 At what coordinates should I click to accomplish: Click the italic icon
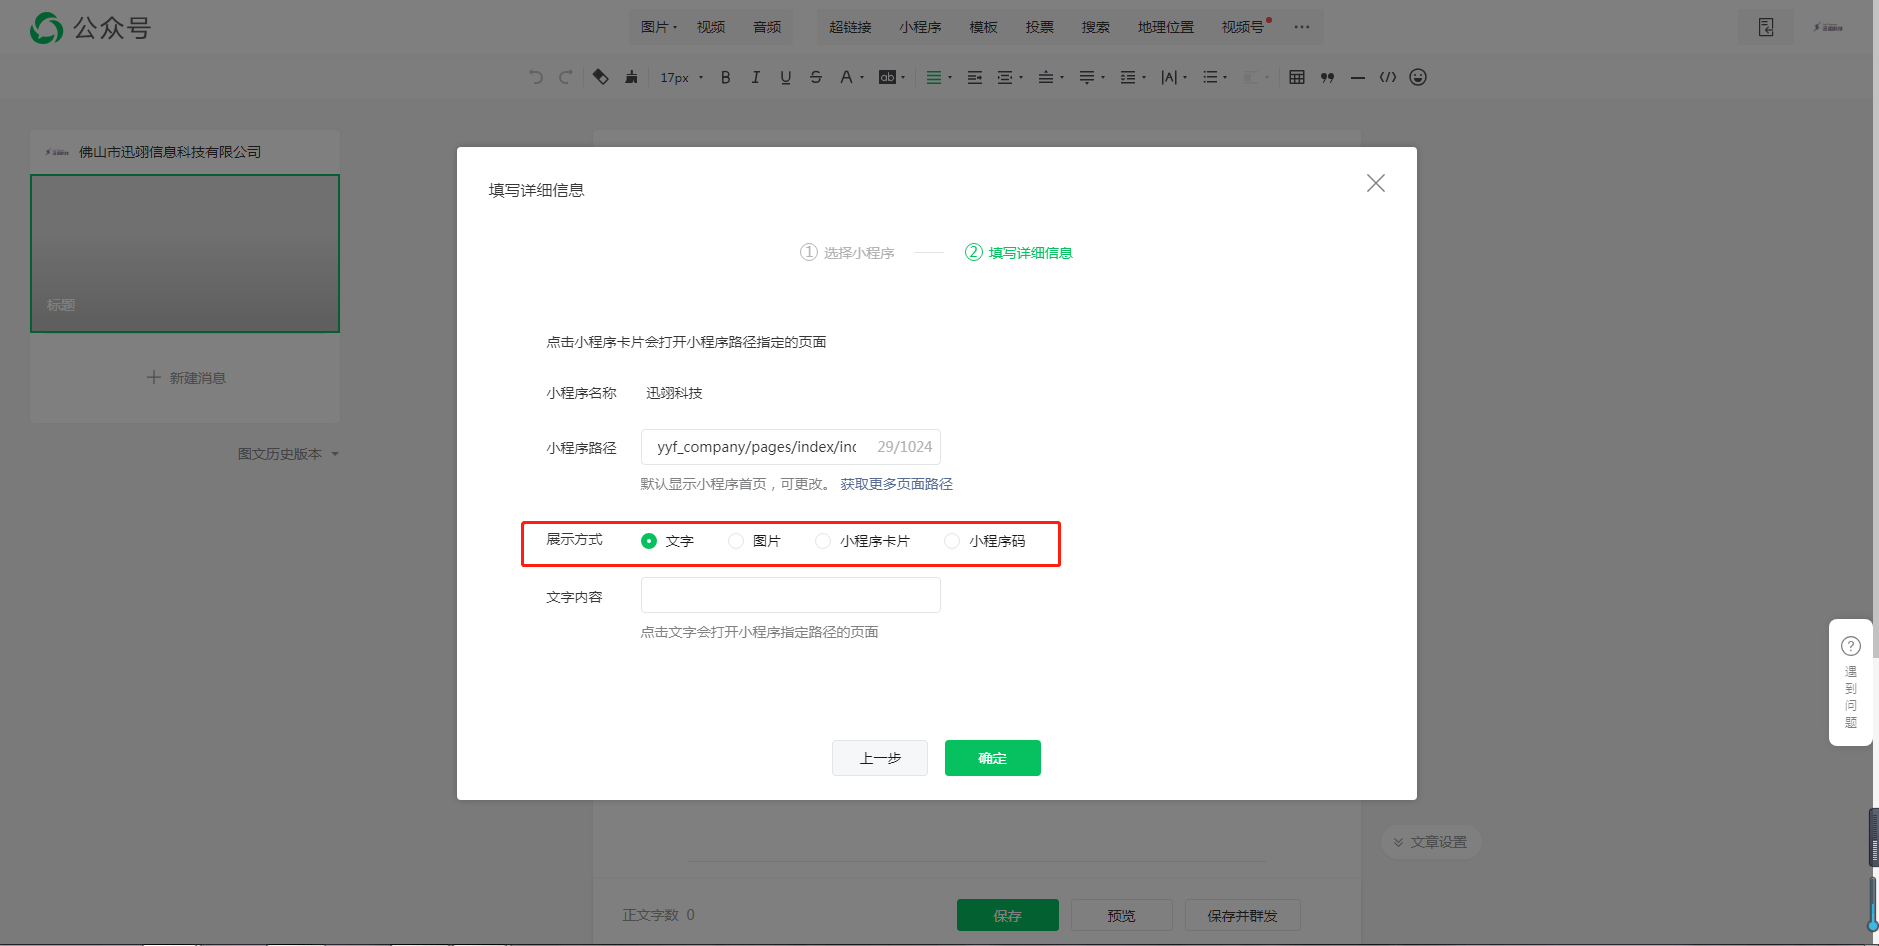[756, 78]
